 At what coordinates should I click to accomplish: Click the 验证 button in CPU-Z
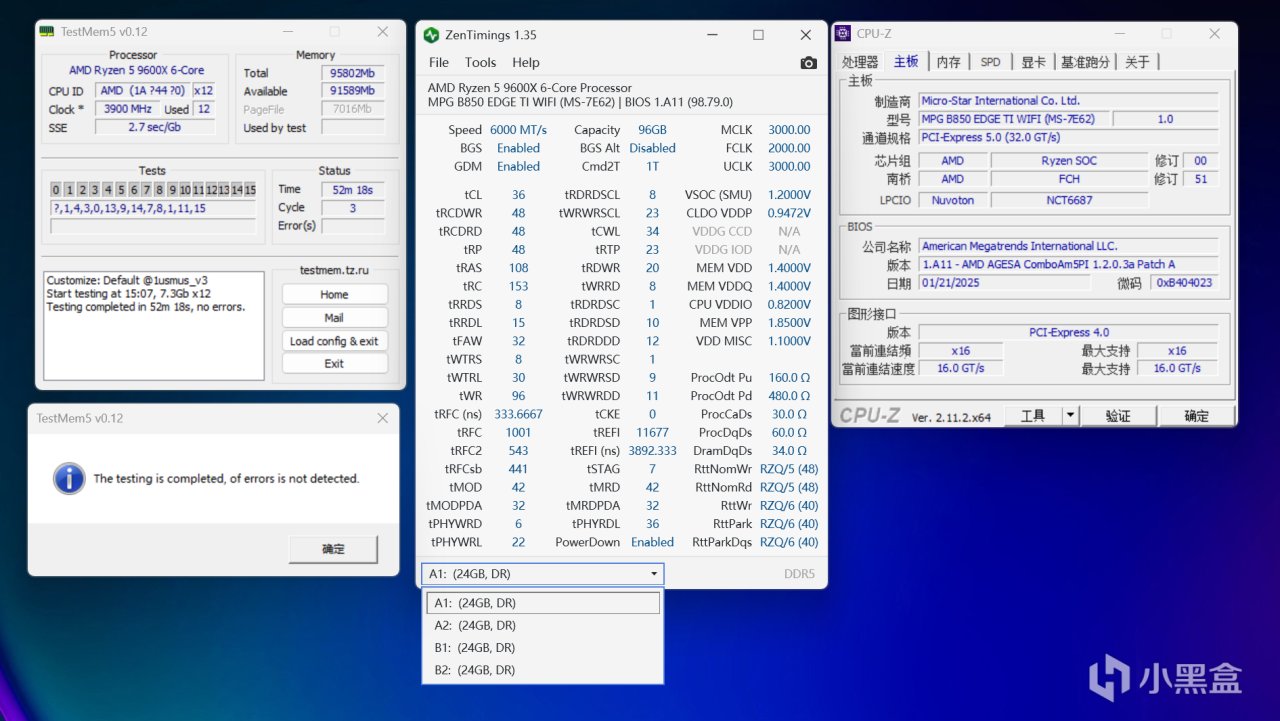coord(1117,416)
